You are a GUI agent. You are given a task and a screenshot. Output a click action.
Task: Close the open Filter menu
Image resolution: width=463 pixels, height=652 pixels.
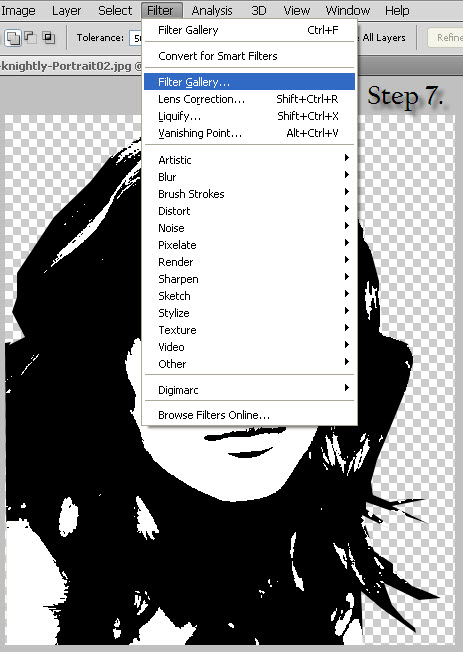tap(161, 10)
